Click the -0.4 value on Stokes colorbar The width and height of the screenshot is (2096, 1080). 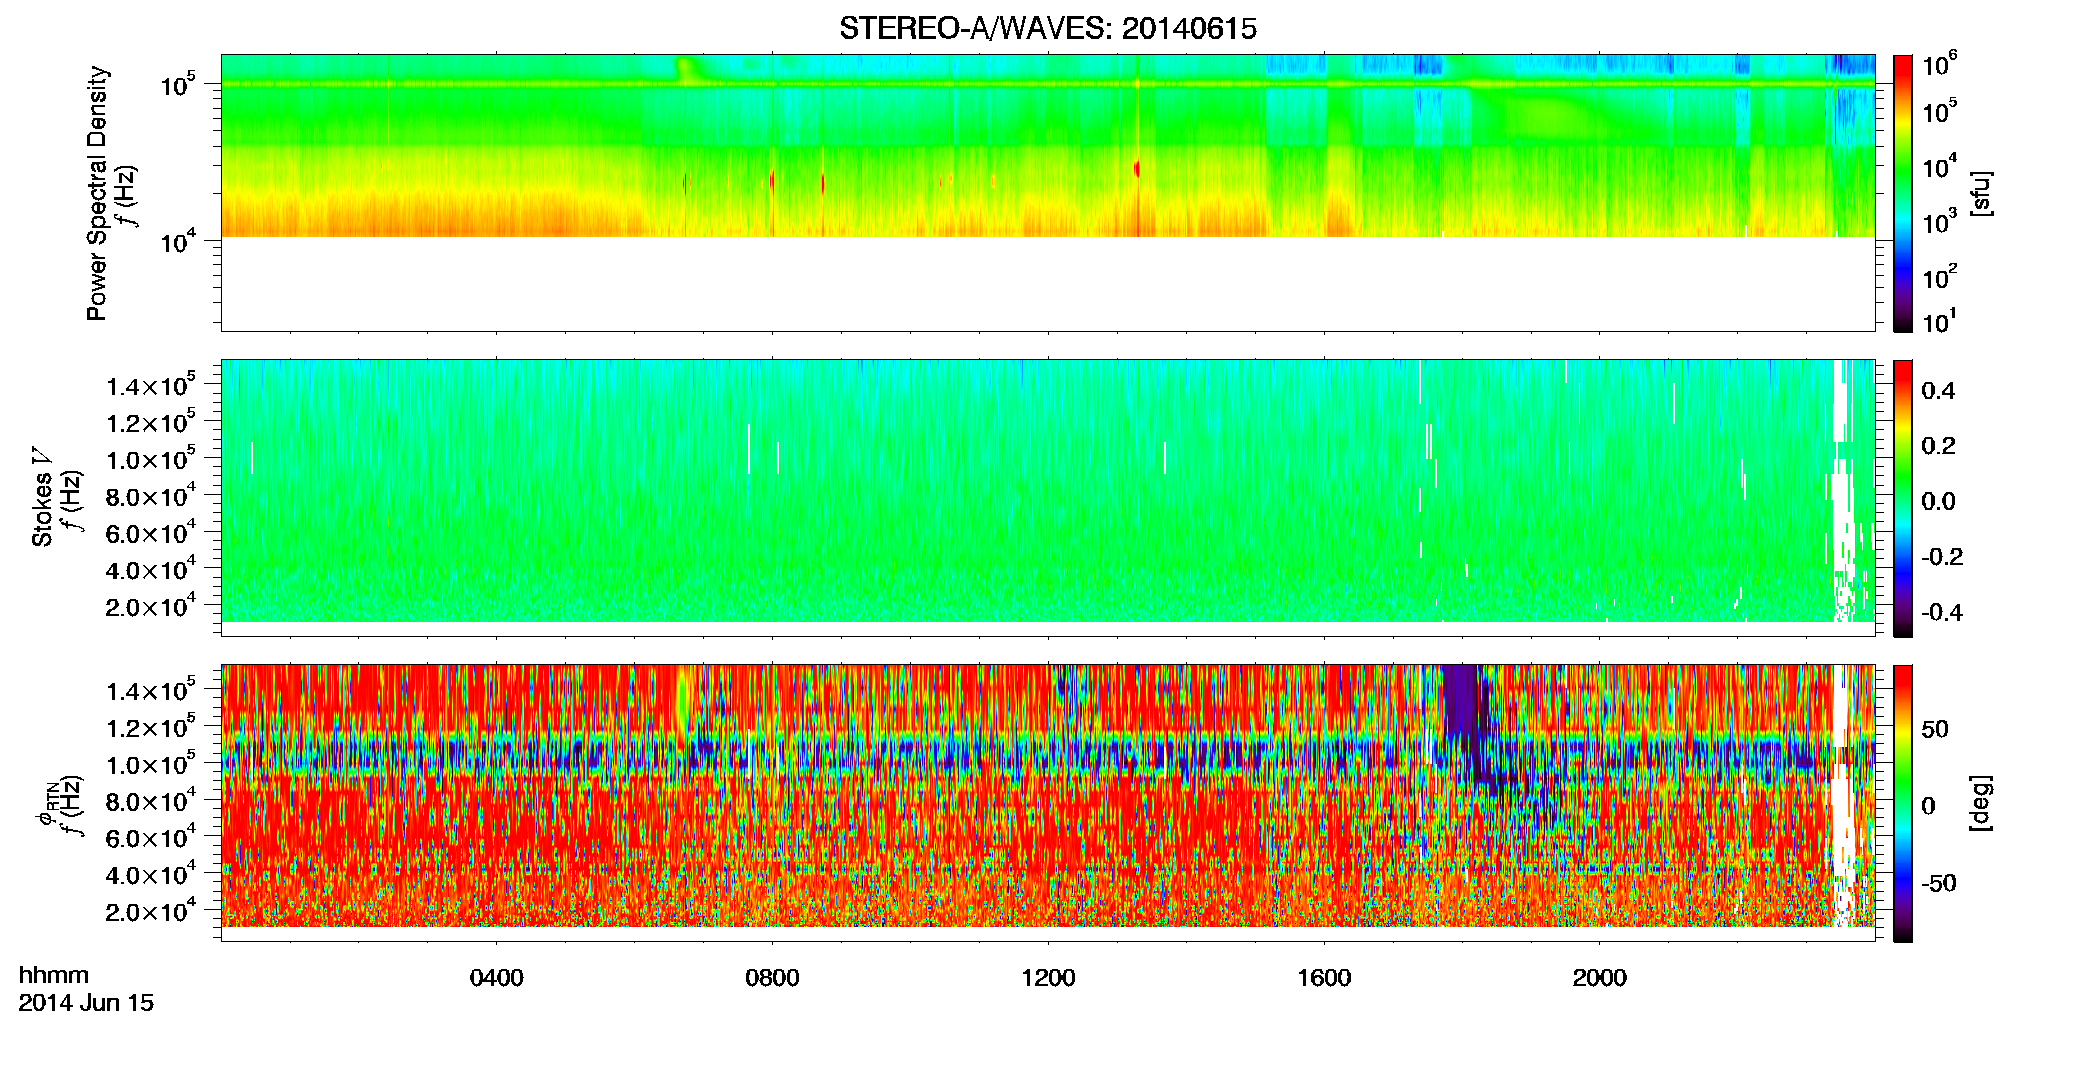pos(1942,612)
